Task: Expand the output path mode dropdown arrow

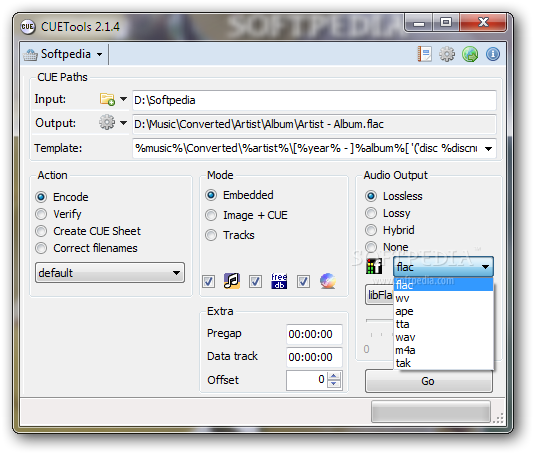Action: coord(123,123)
